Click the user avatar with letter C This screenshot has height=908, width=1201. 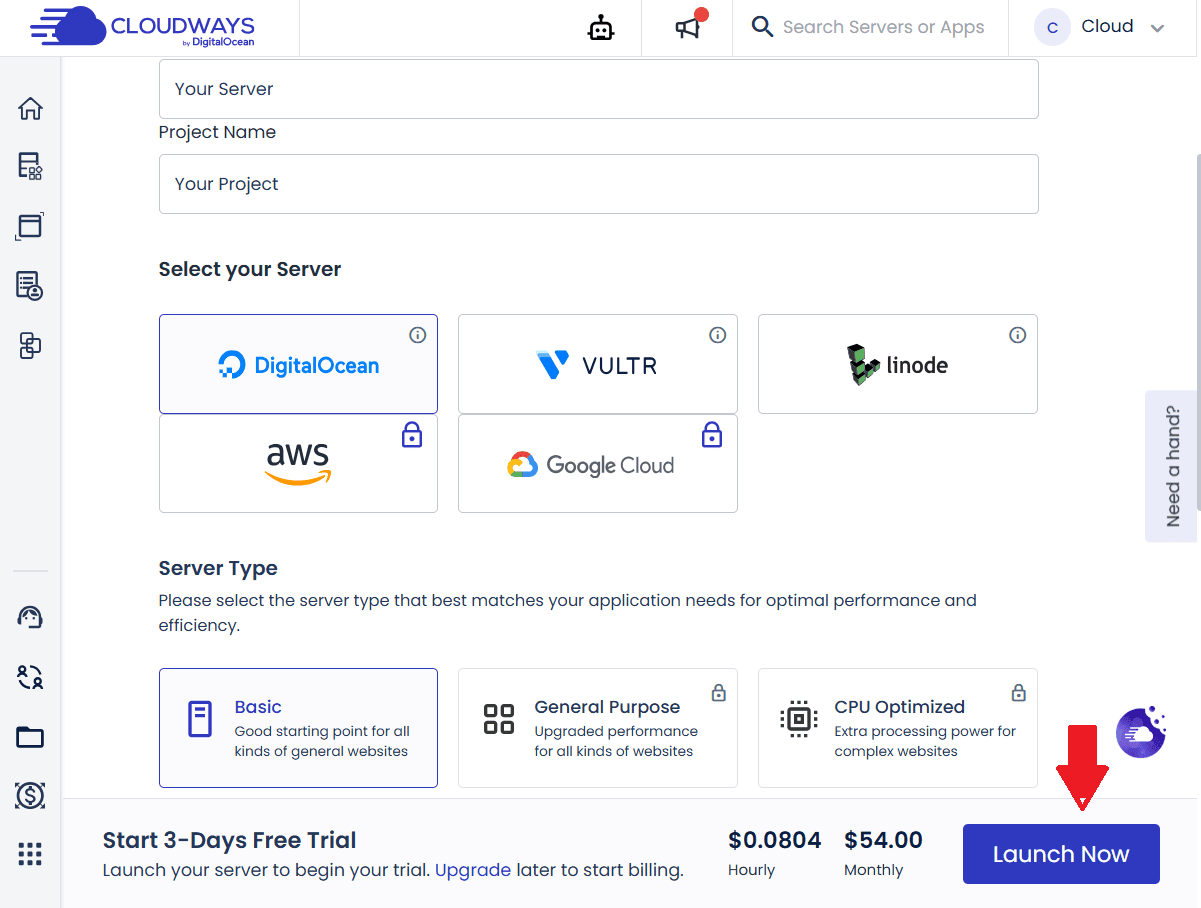pos(1052,28)
